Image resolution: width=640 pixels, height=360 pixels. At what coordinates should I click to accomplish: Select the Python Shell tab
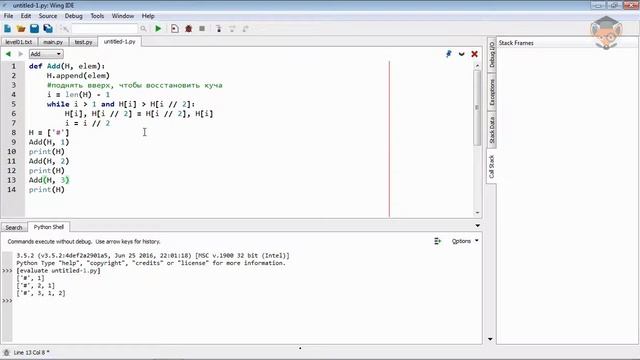49,227
